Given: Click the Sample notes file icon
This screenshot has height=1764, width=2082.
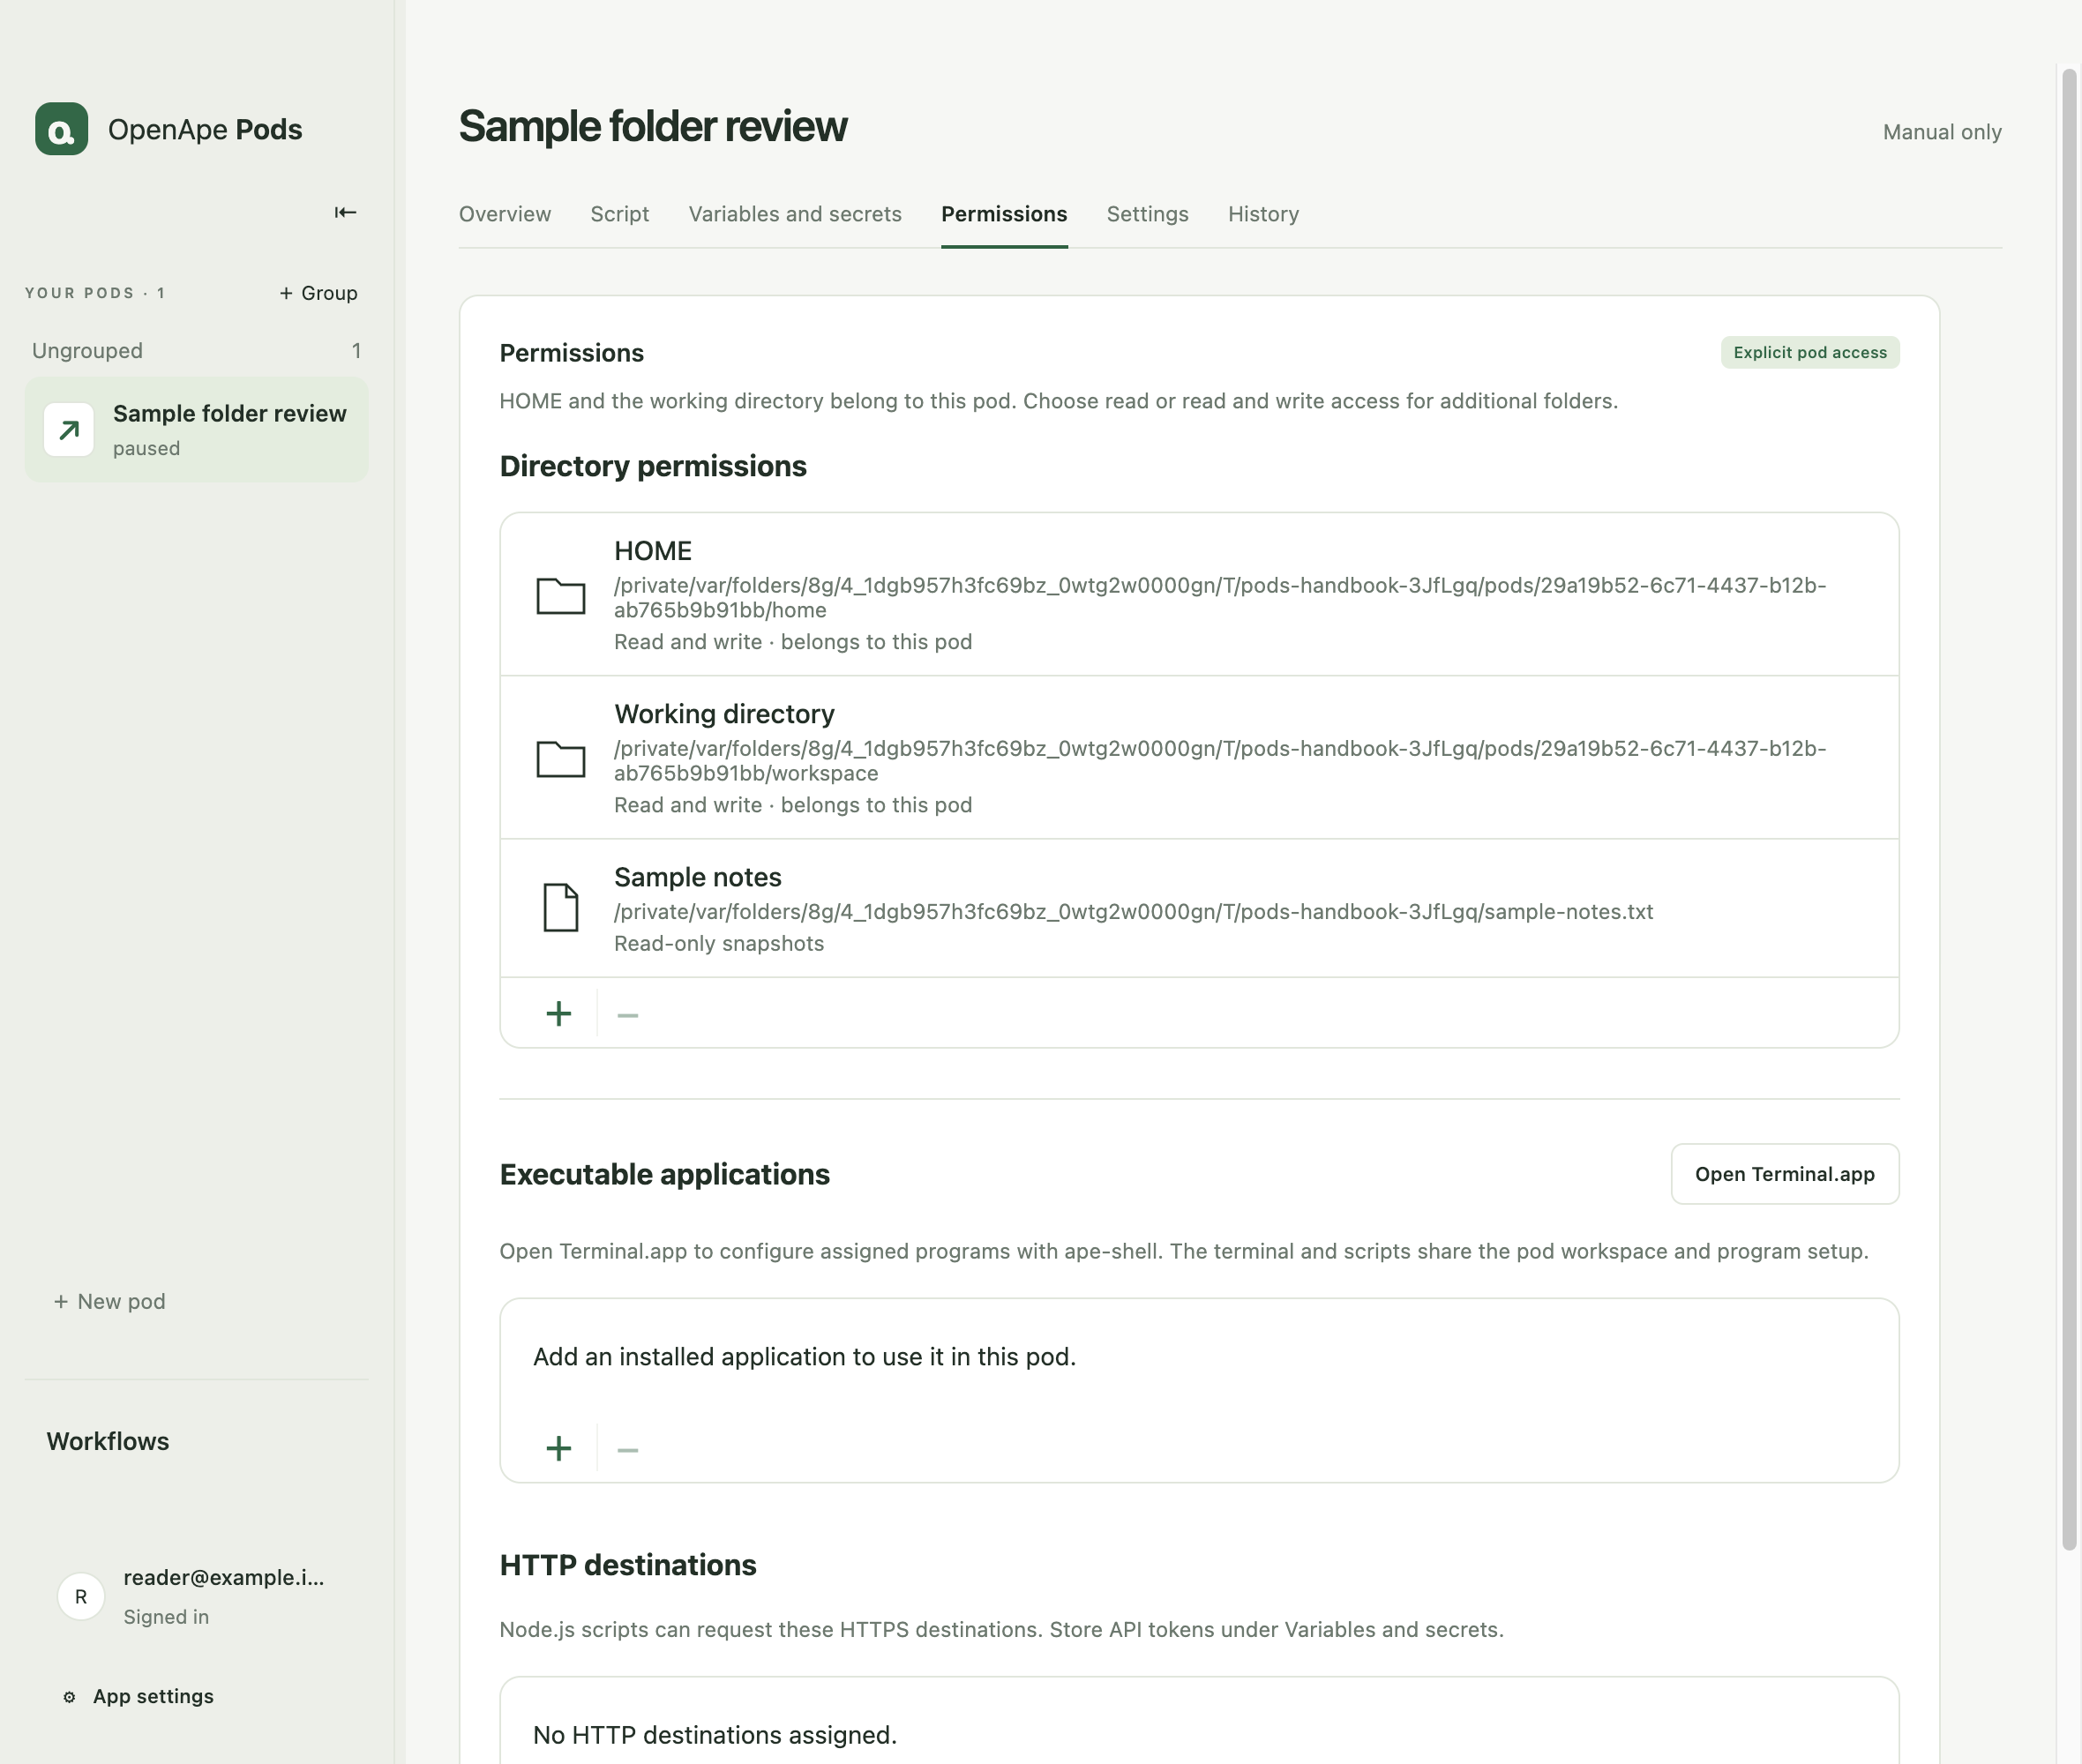Looking at the screenshot, I should (x=560, y=908).
